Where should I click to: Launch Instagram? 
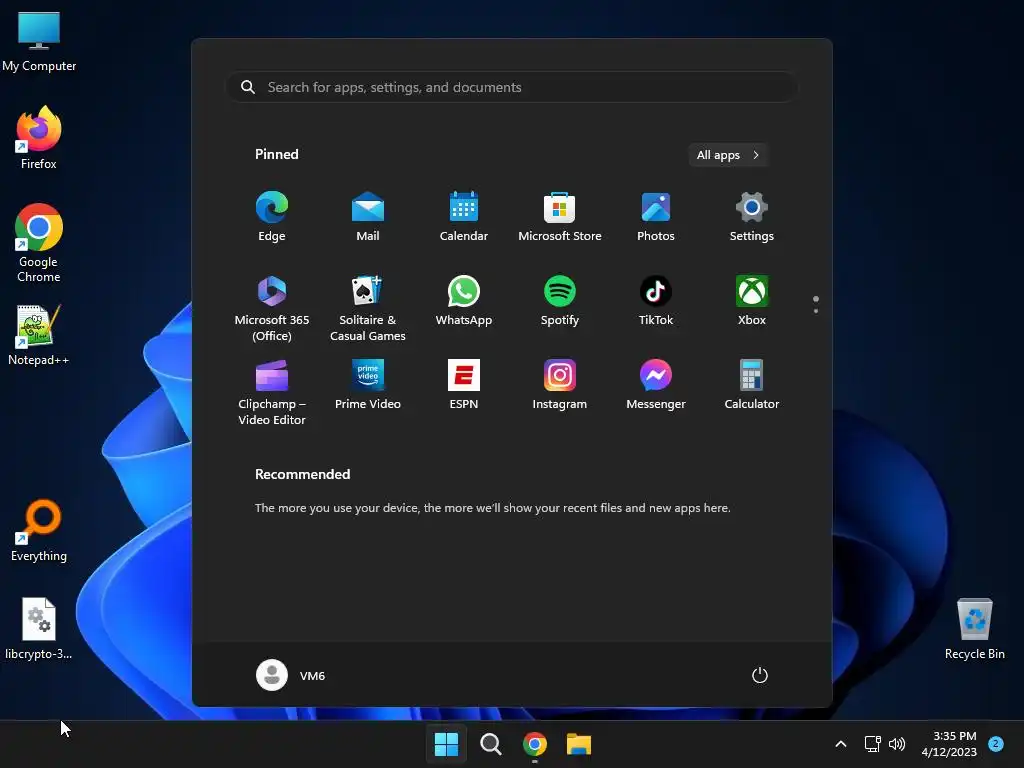pos(560,385)
